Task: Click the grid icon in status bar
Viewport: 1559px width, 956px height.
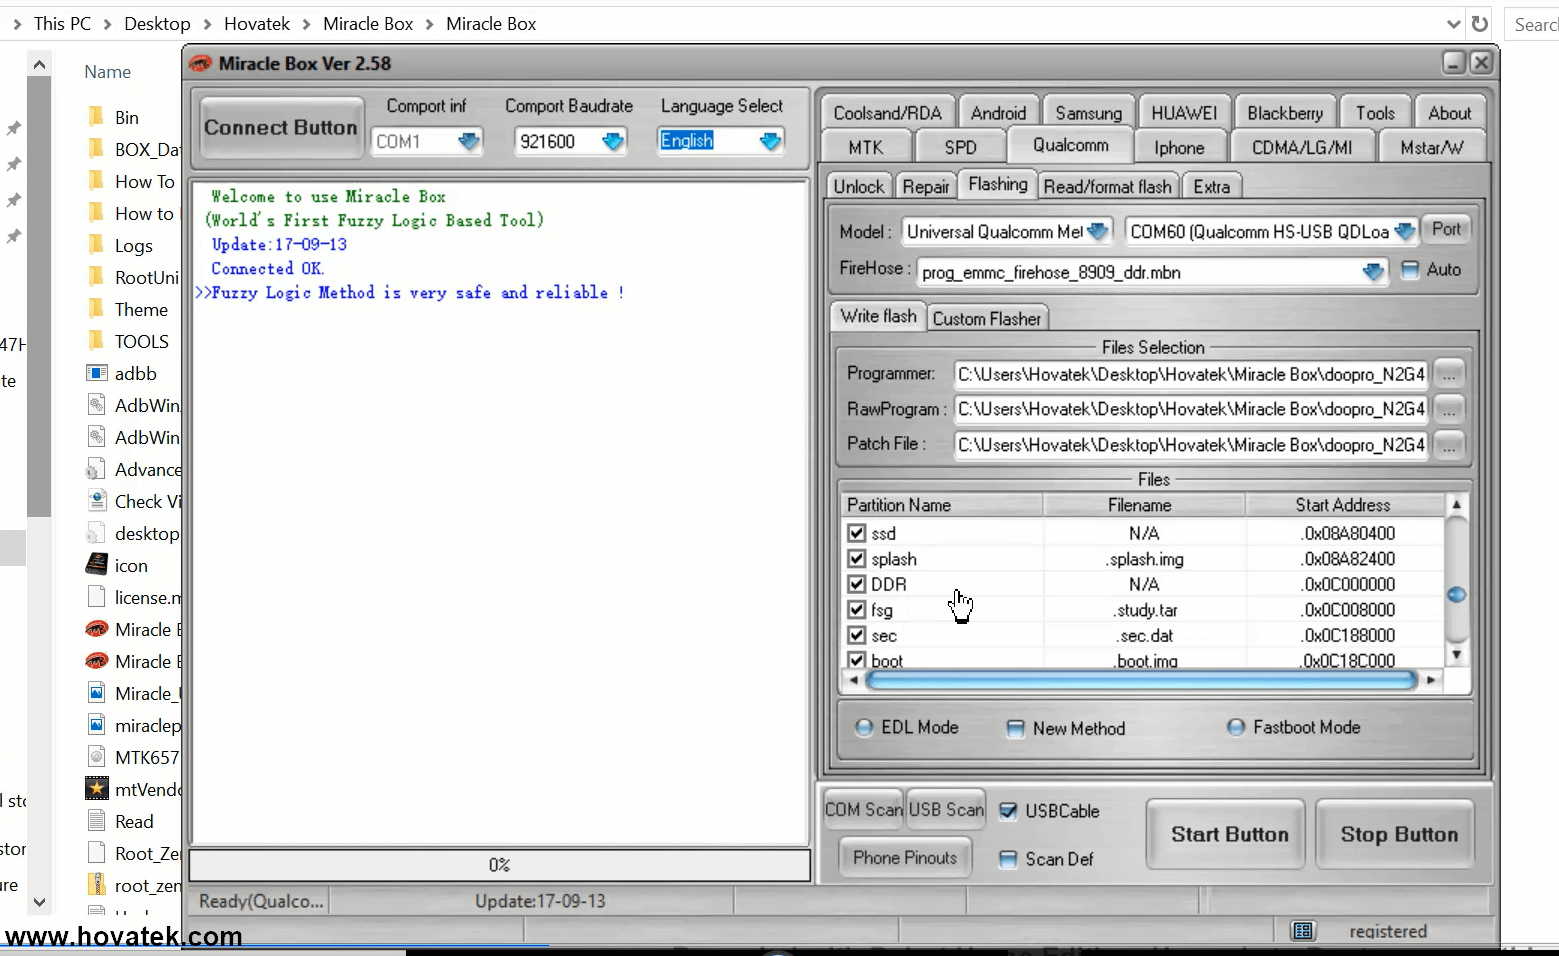Action: (x=1302, y=931)
